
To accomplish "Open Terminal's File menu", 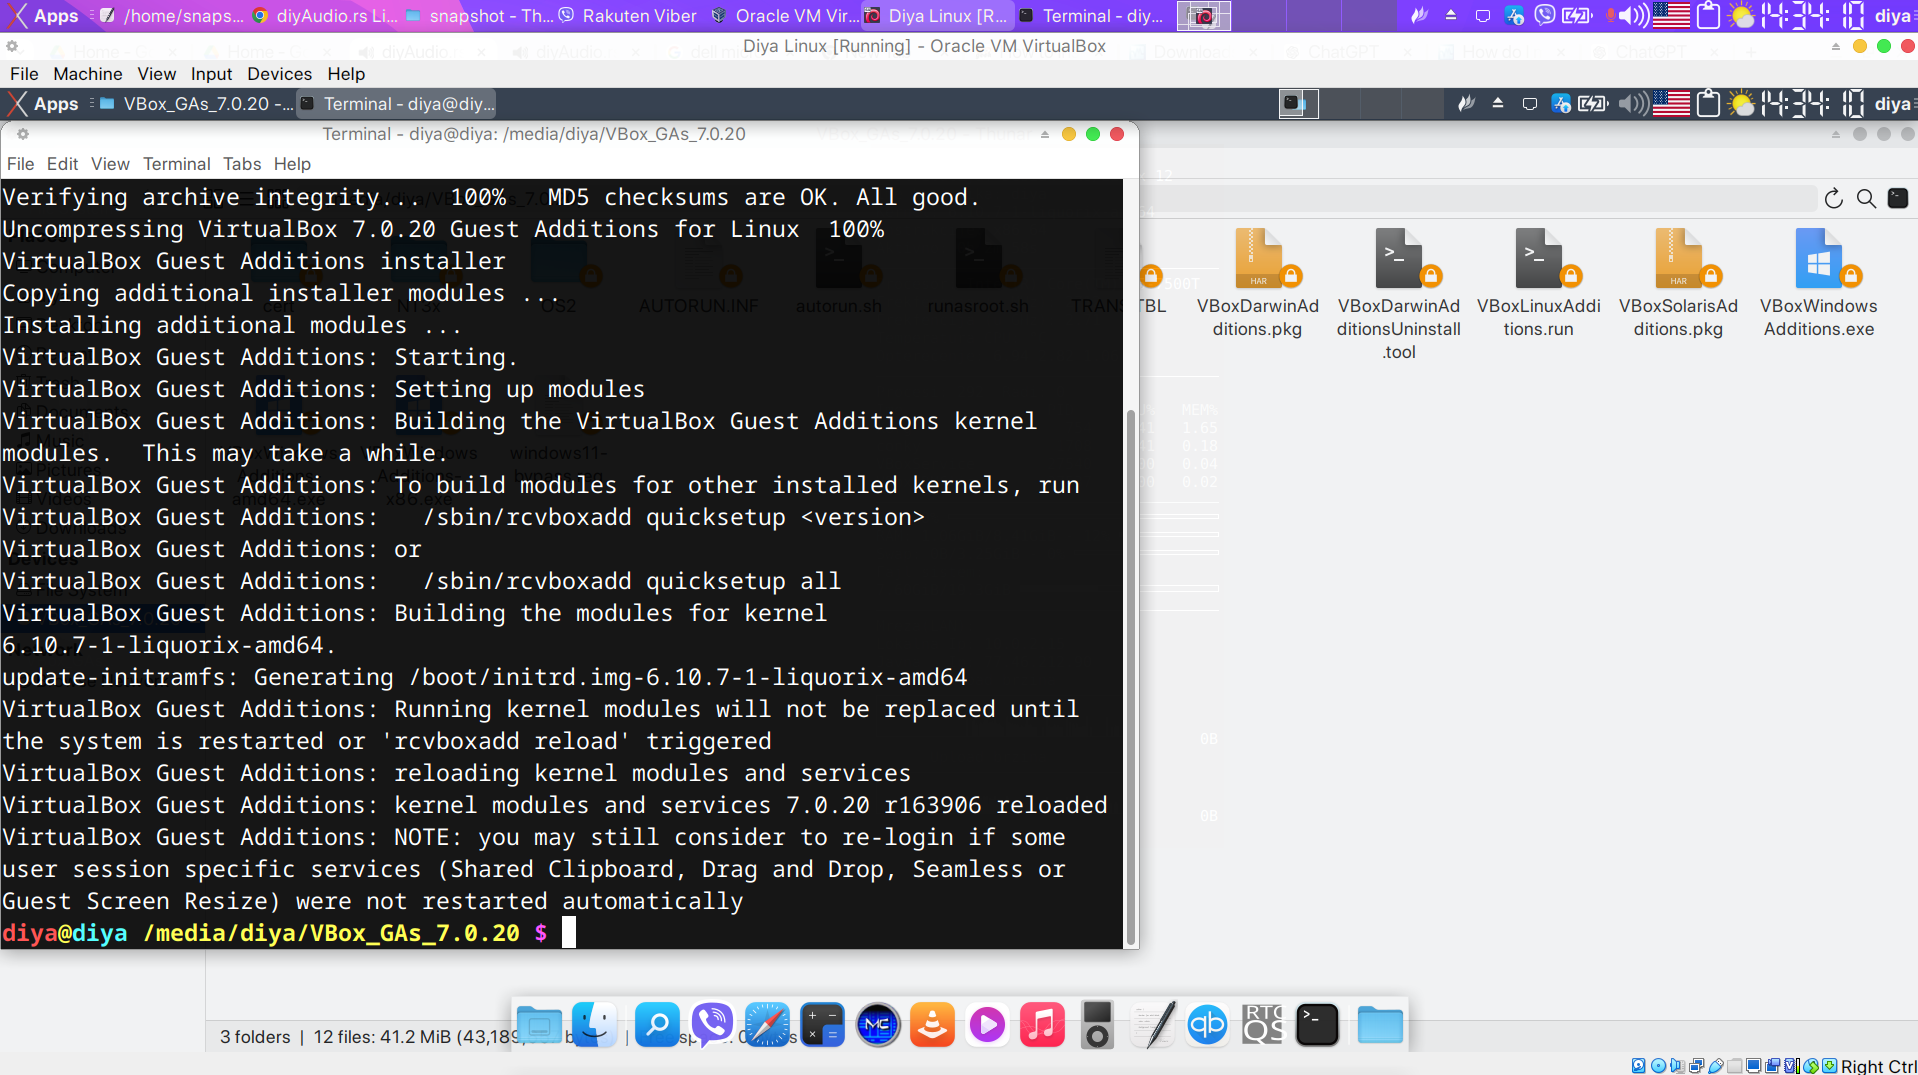I will pos(20,164).
